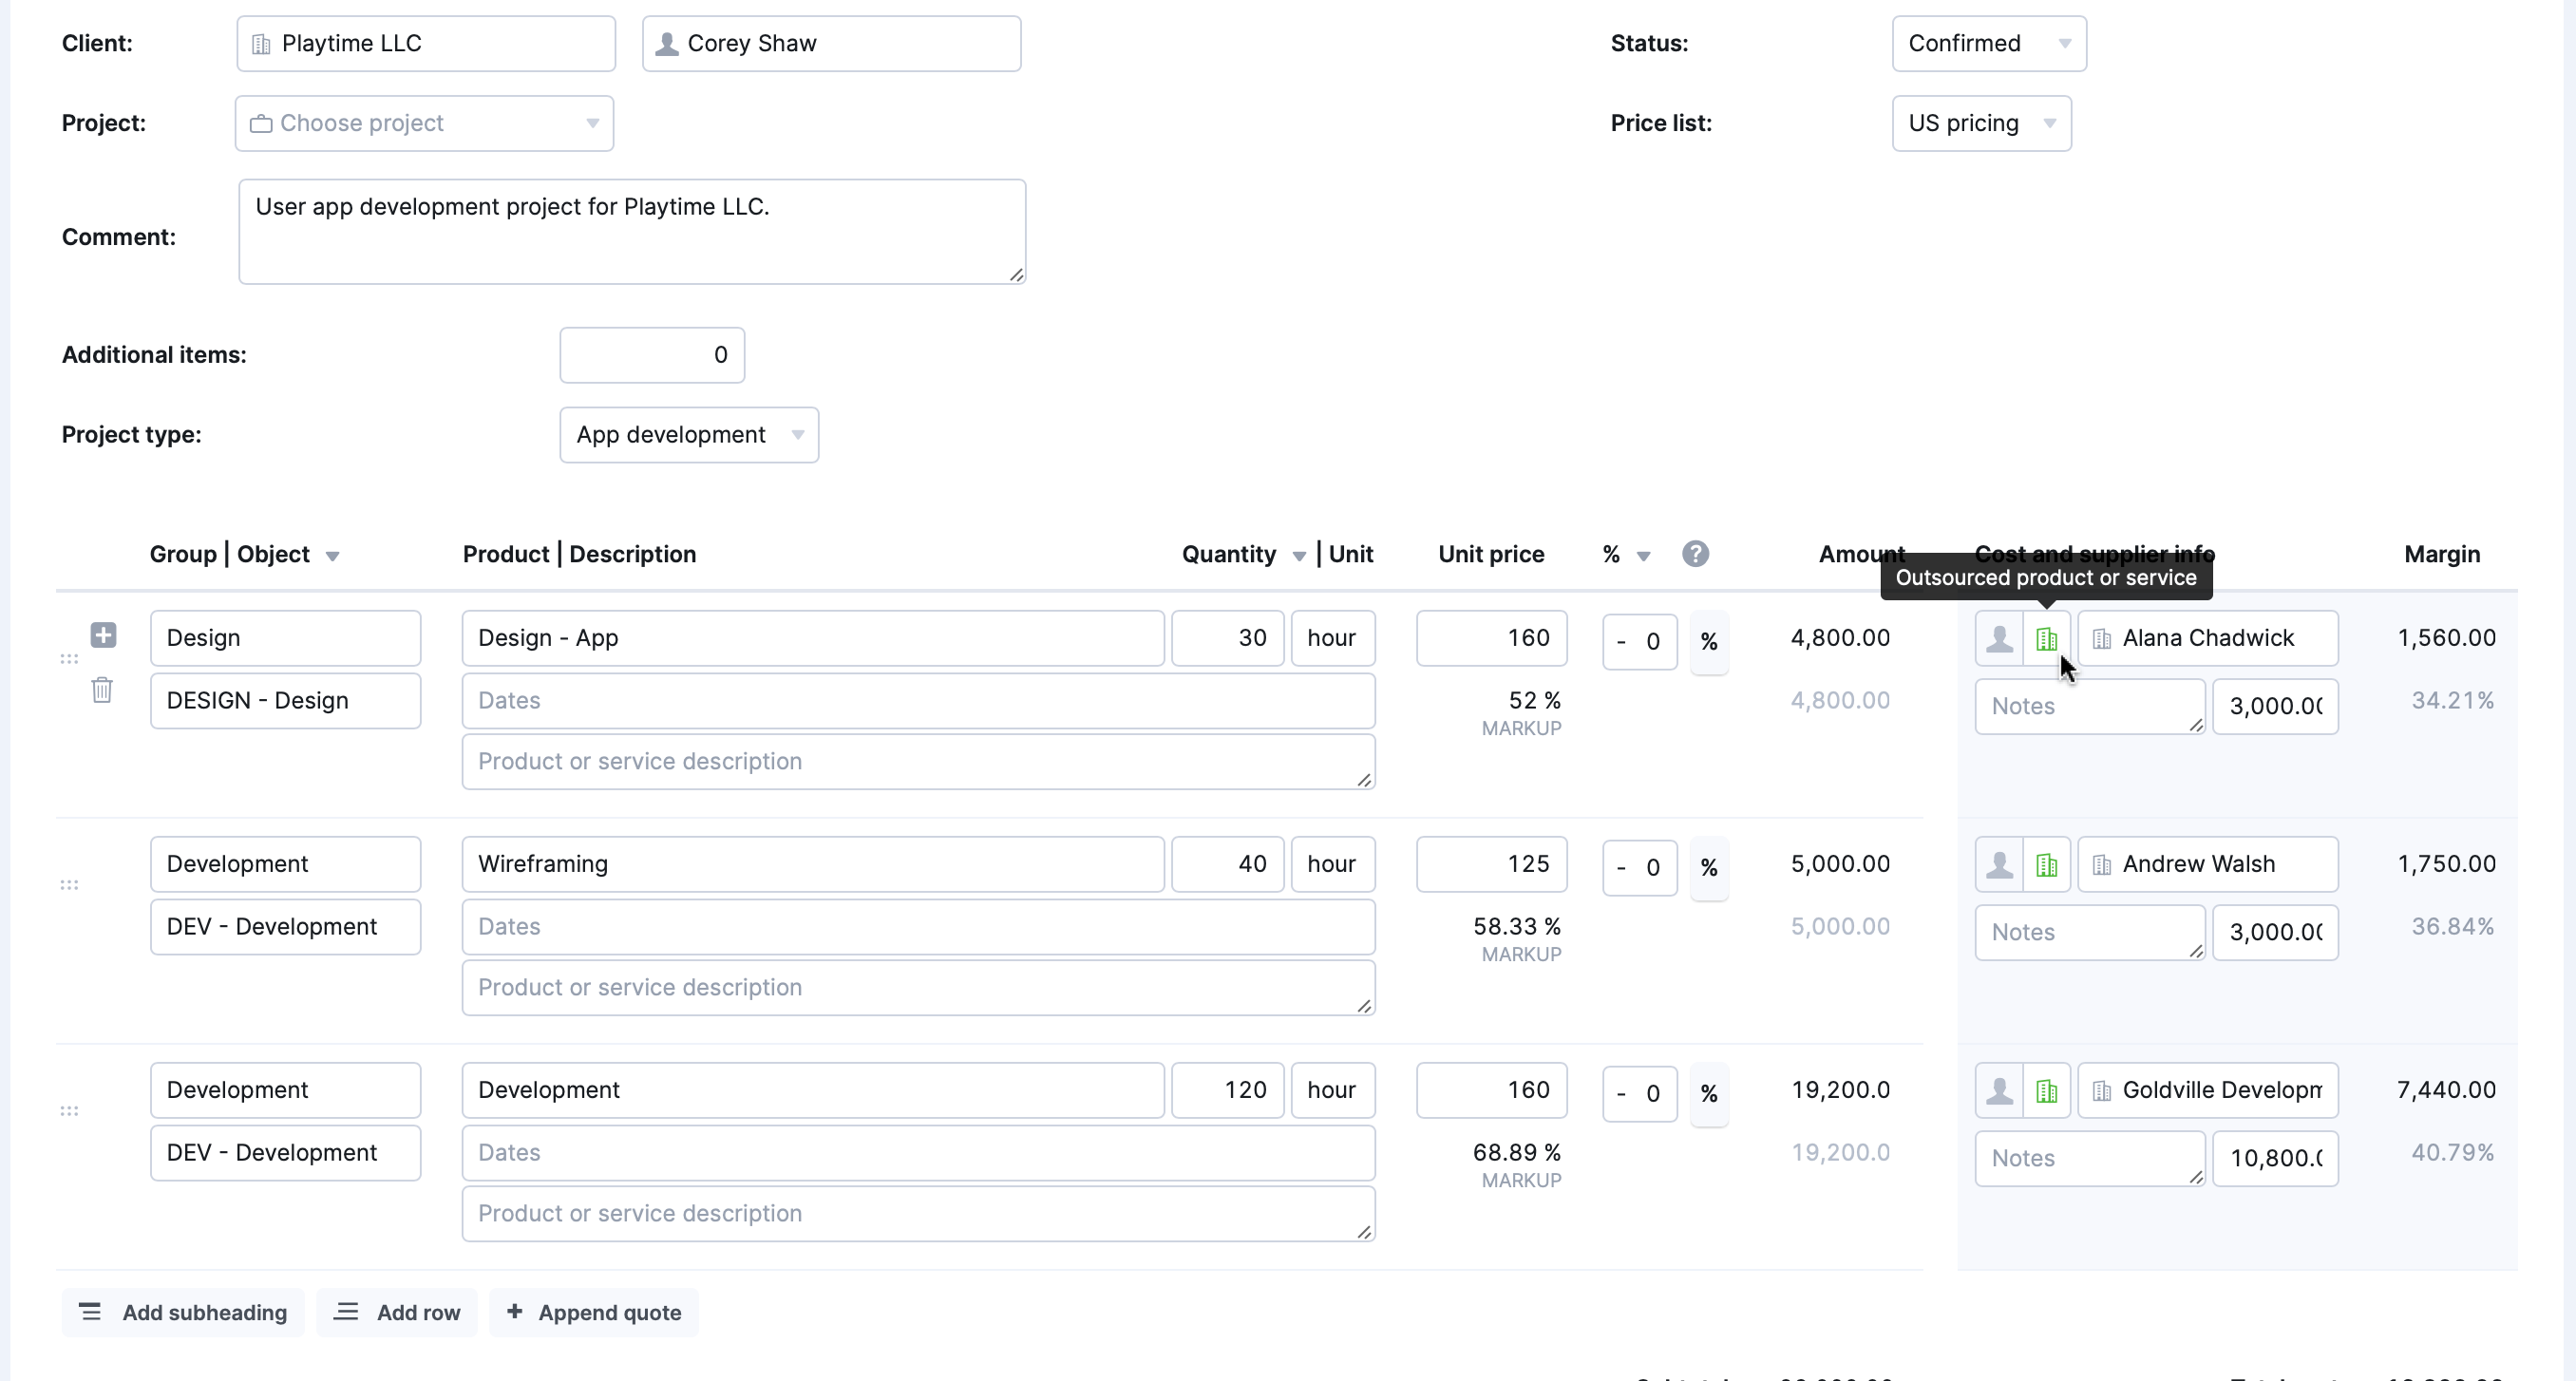2576x1381 pixels.
Task: Click the Add subheading button
Action: pyautogui.click(x=182, y=1312)
